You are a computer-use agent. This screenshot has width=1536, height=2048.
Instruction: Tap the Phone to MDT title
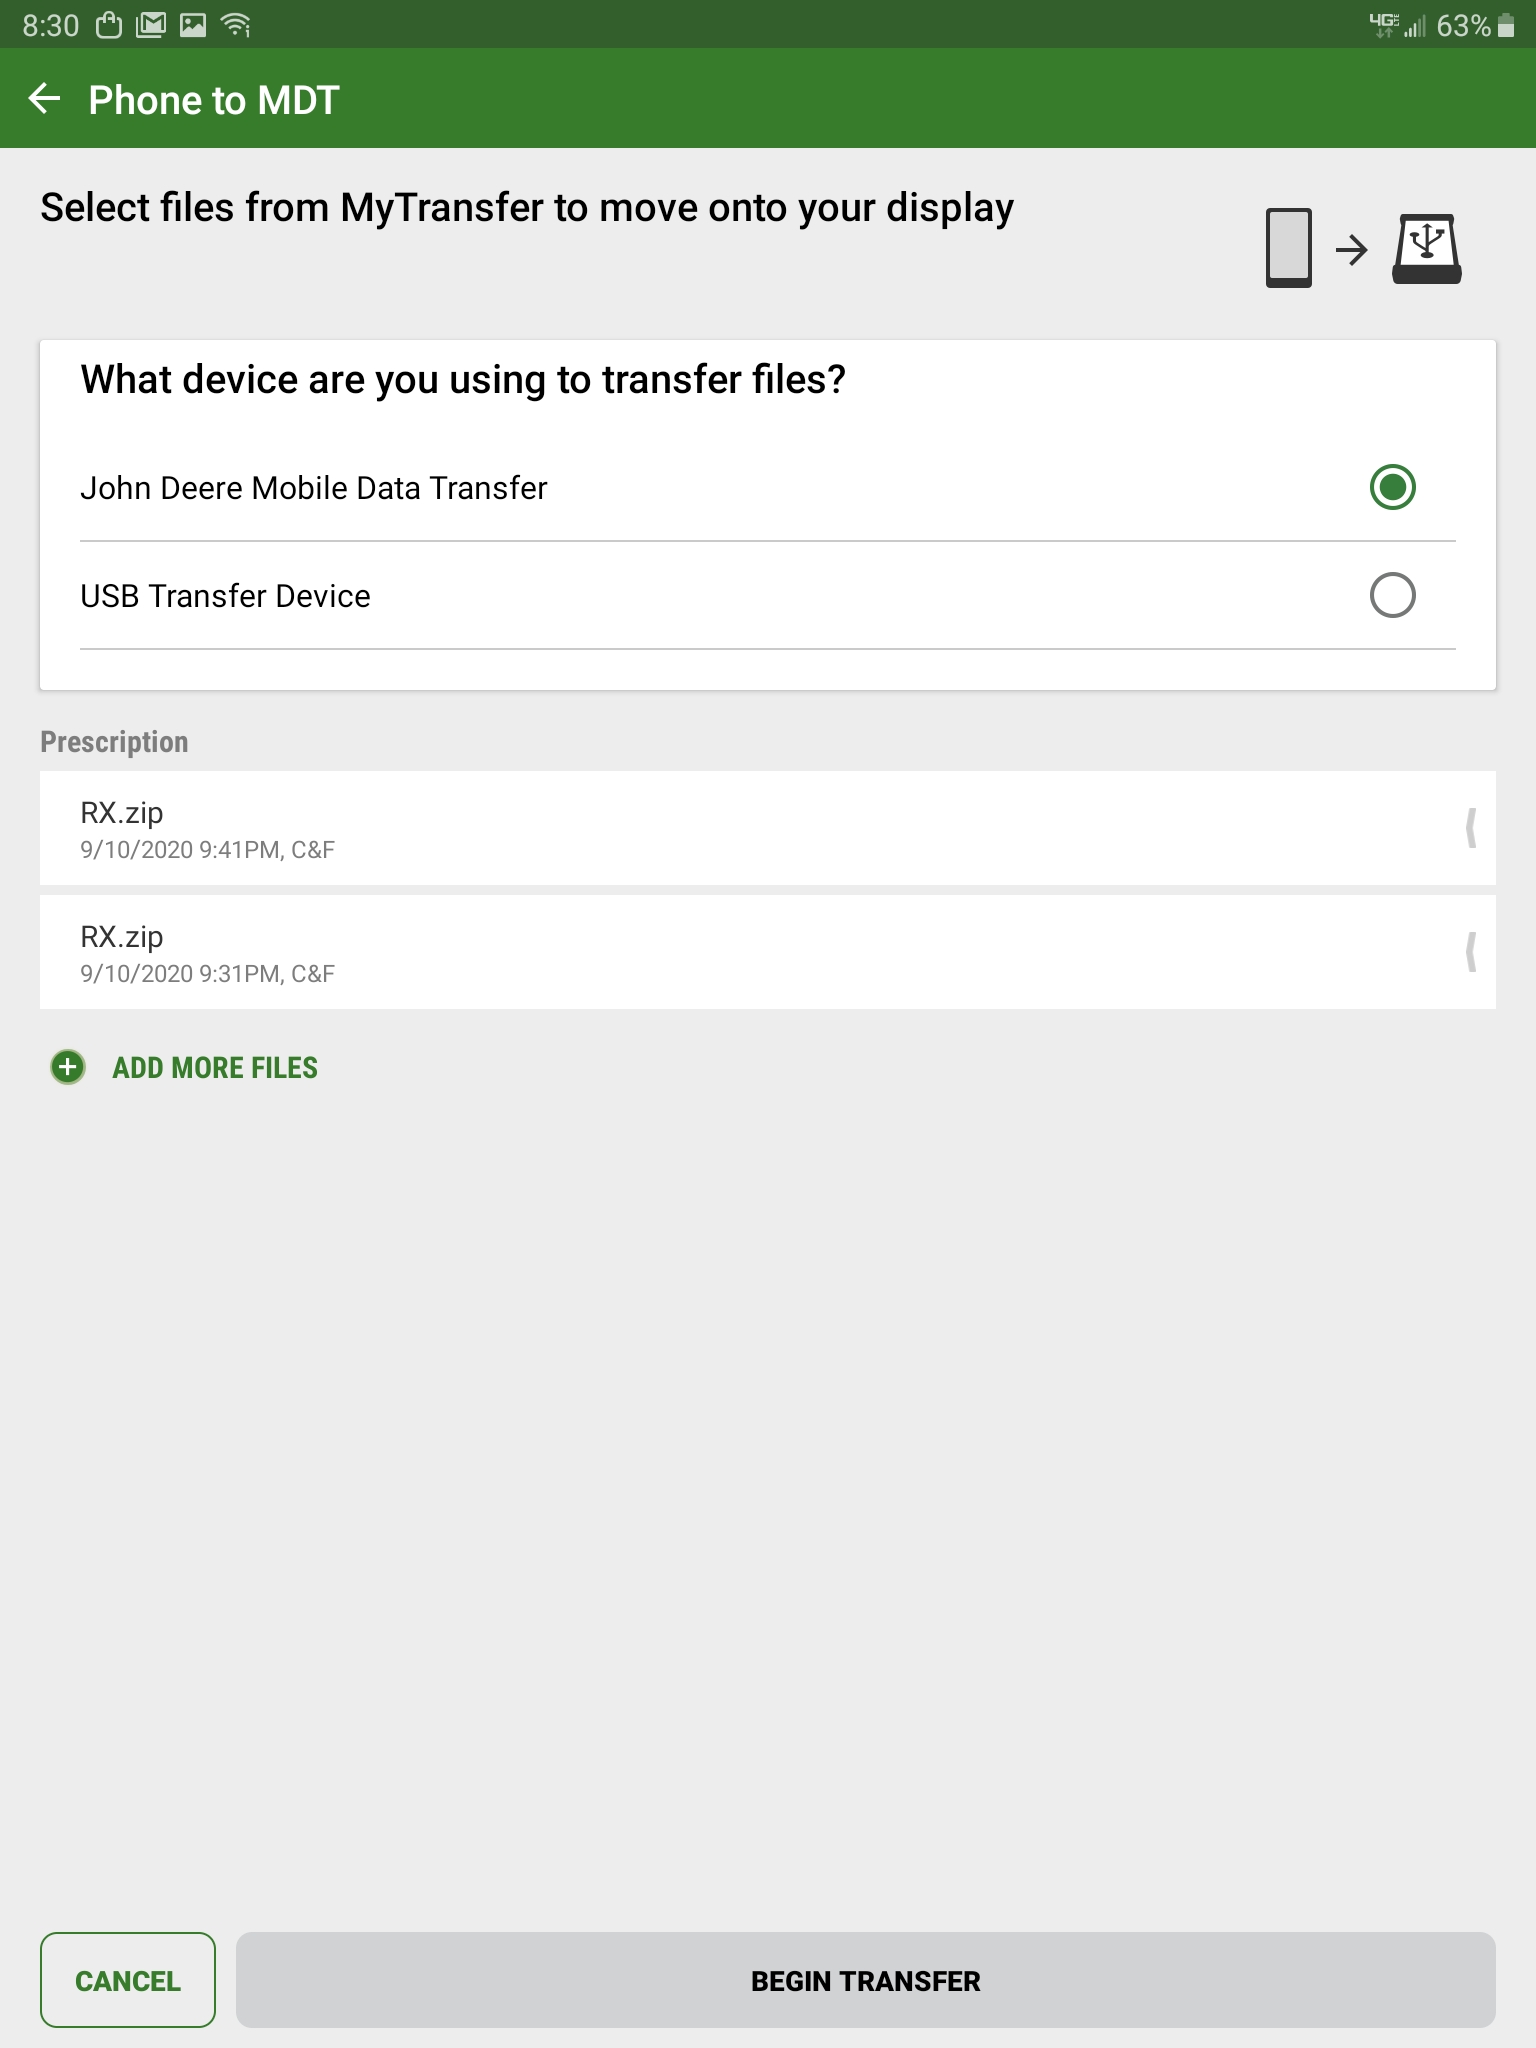[x=214, y=100]
